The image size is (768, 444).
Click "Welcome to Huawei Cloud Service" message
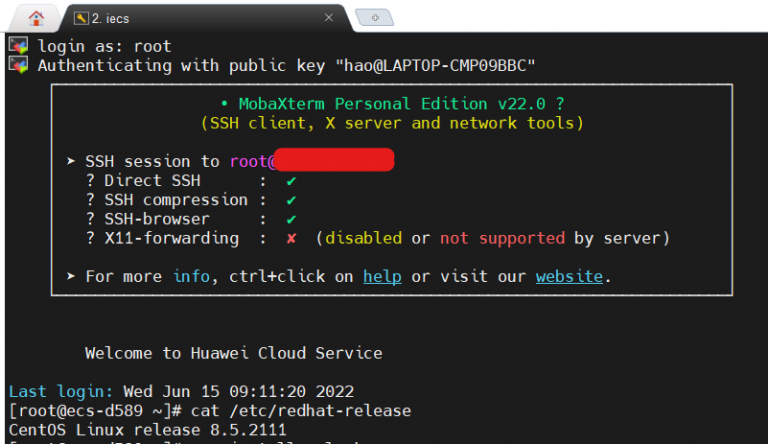(x=233, y=353)
